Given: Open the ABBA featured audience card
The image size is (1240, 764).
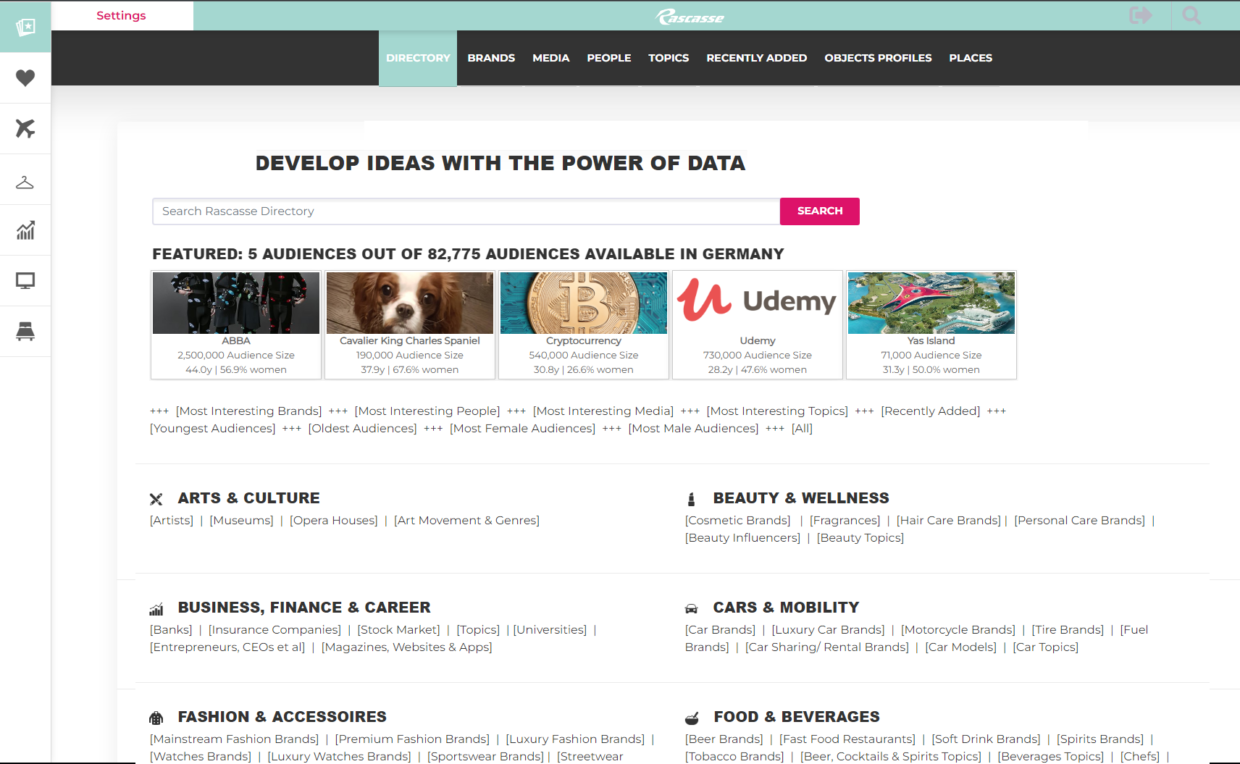Looking at the screenshot, I should click(236, 325).
